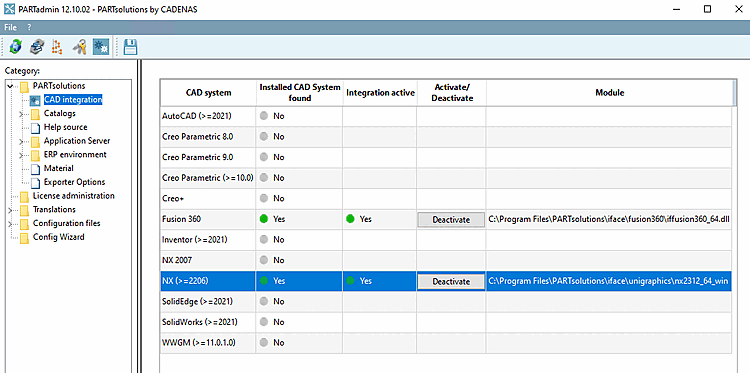This screenshot has width=750, height=373.
Task: Select the ERP environment tree item
Action: point(75,154)
